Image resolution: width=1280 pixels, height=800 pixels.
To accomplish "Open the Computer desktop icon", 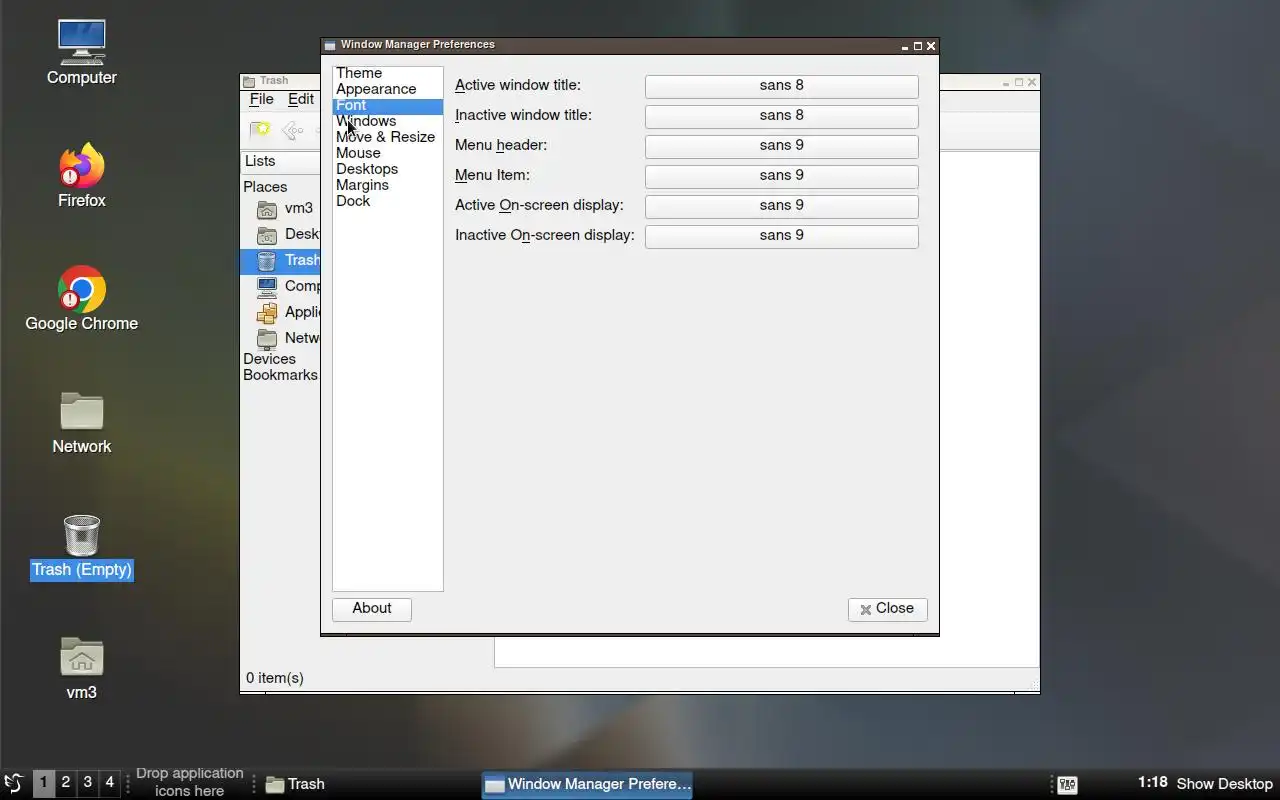I will click(x=81, y=52).
